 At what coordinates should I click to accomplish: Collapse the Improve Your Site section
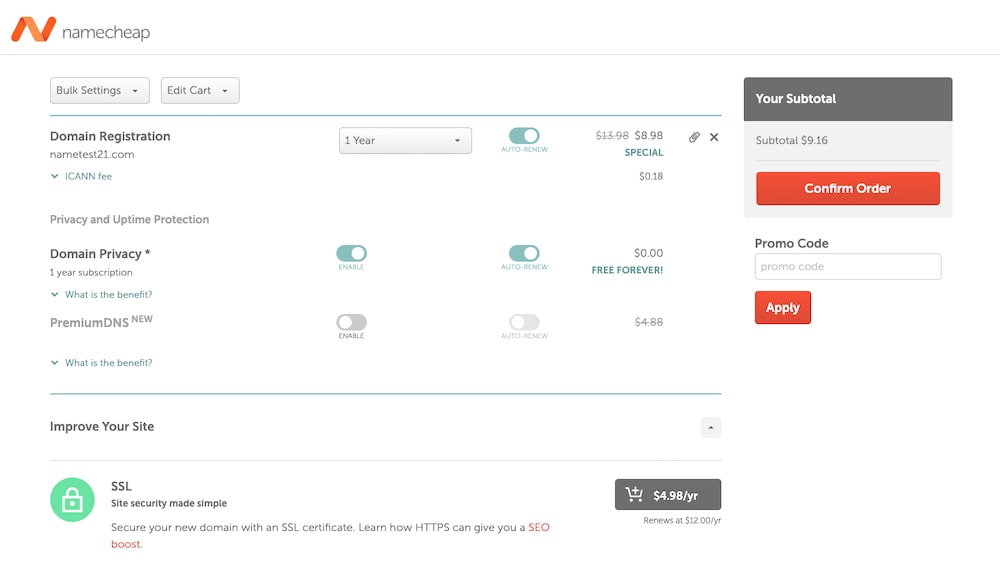coord(710,427)
